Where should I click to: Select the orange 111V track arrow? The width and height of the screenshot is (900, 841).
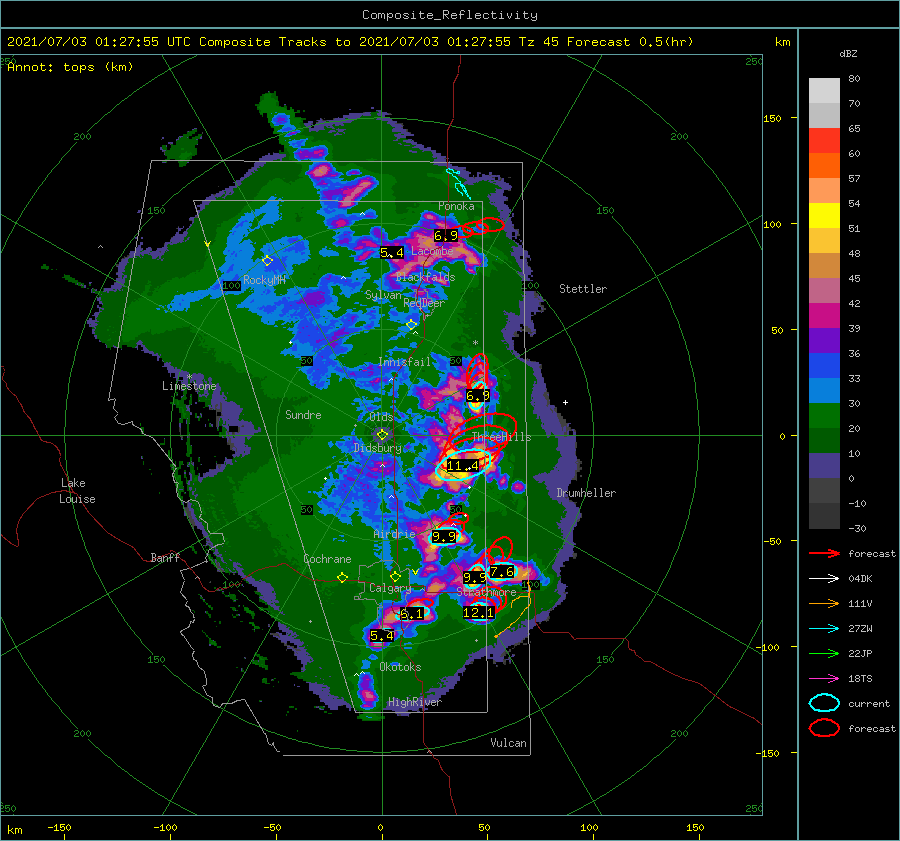click(824, 603)
